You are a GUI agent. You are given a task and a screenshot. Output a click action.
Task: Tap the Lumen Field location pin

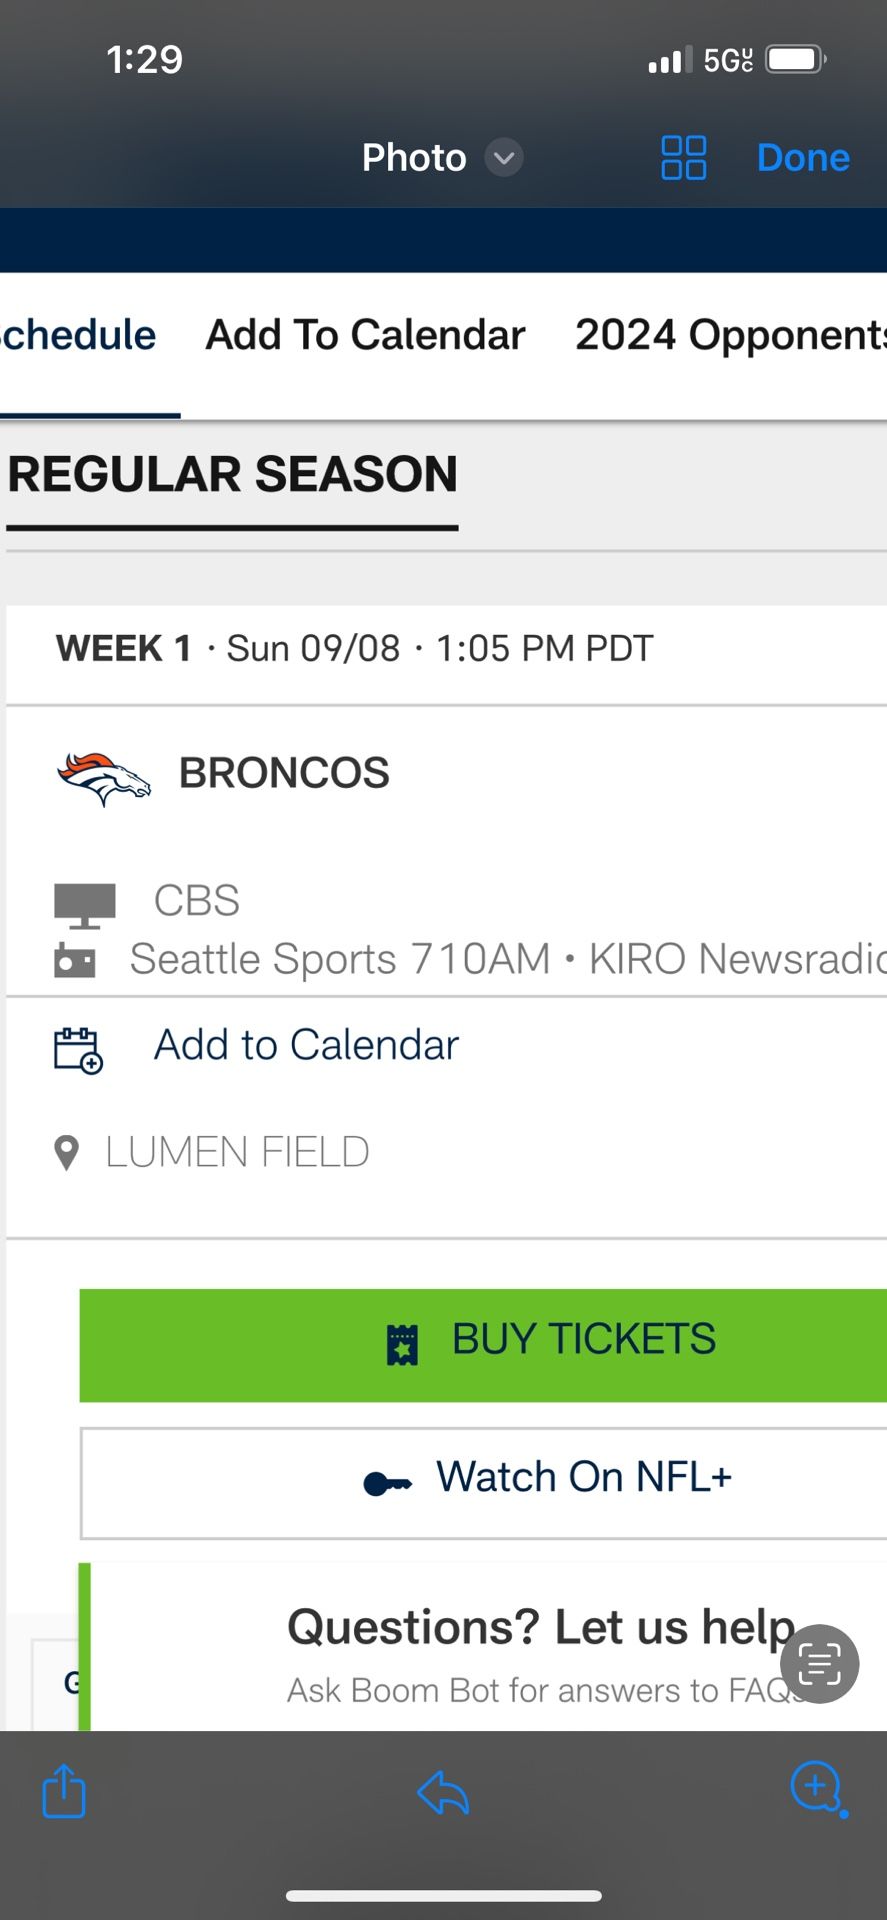point(67,1153)
